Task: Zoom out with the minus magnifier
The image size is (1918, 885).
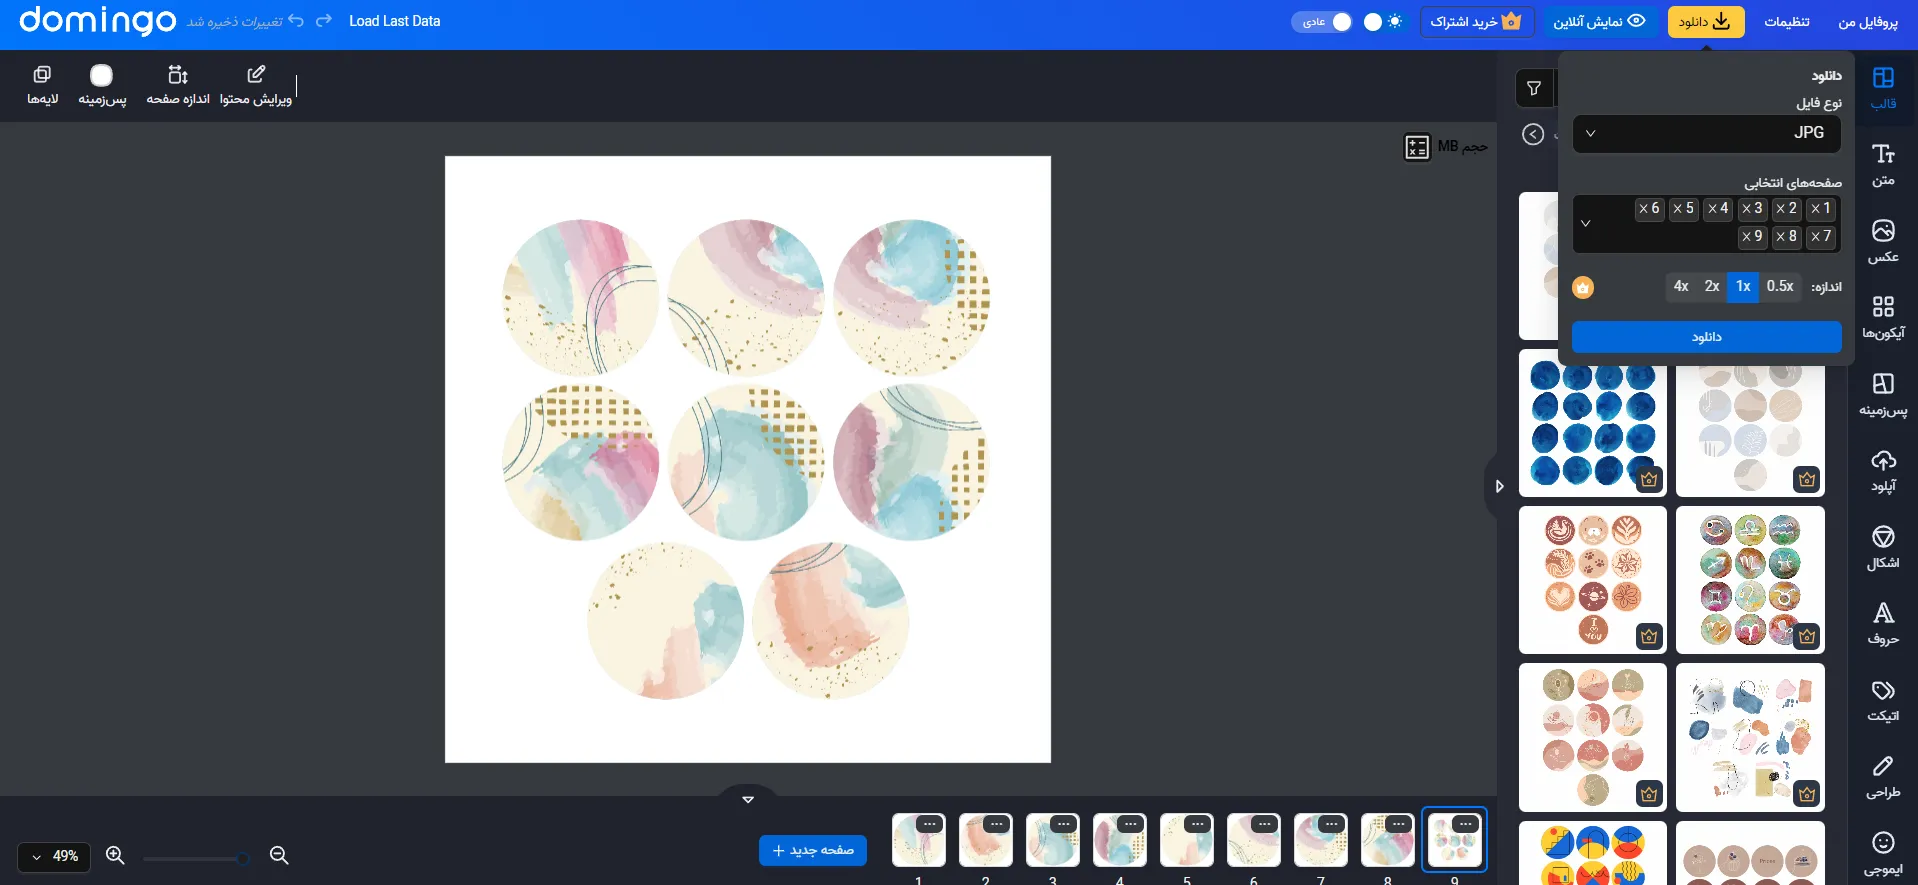Action: [x=279, y=855]
